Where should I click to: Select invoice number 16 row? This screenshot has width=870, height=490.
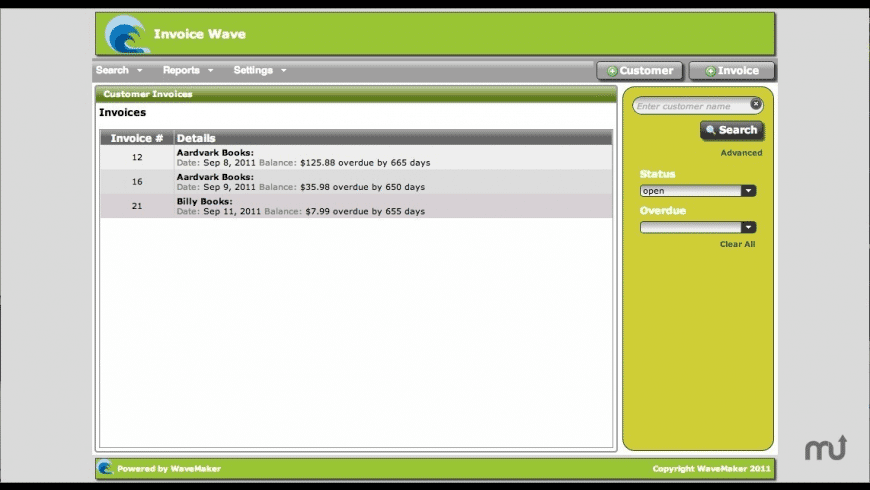click(x=356, y=182)
